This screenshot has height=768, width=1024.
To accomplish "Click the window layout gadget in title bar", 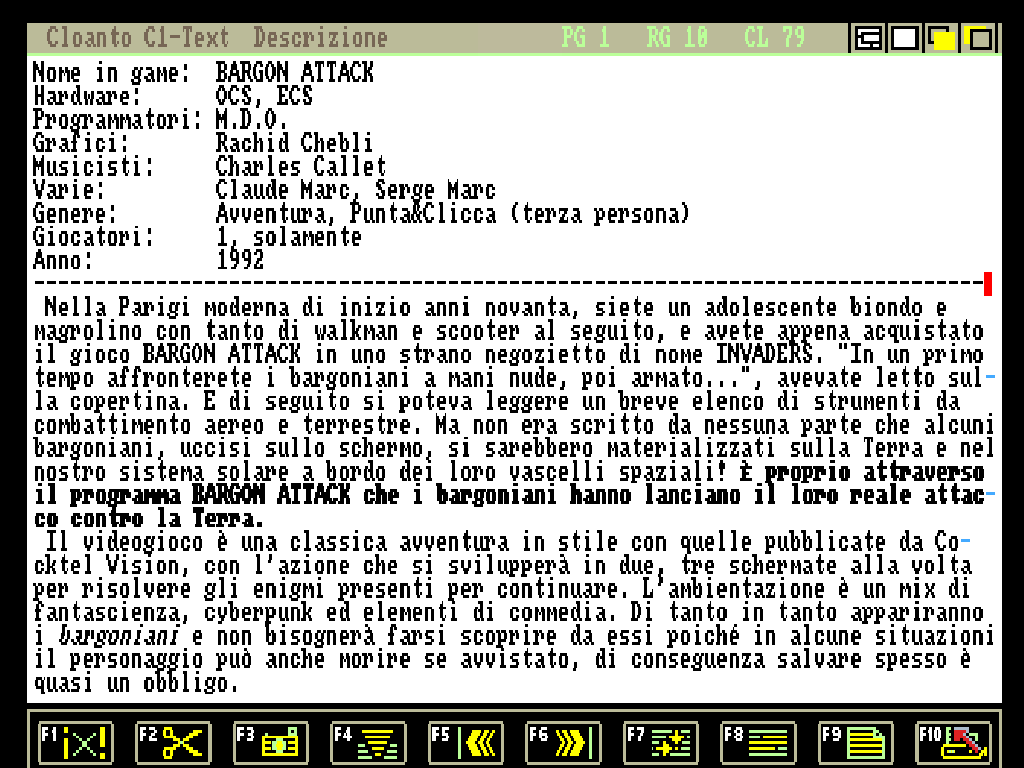I will [868, 39].
